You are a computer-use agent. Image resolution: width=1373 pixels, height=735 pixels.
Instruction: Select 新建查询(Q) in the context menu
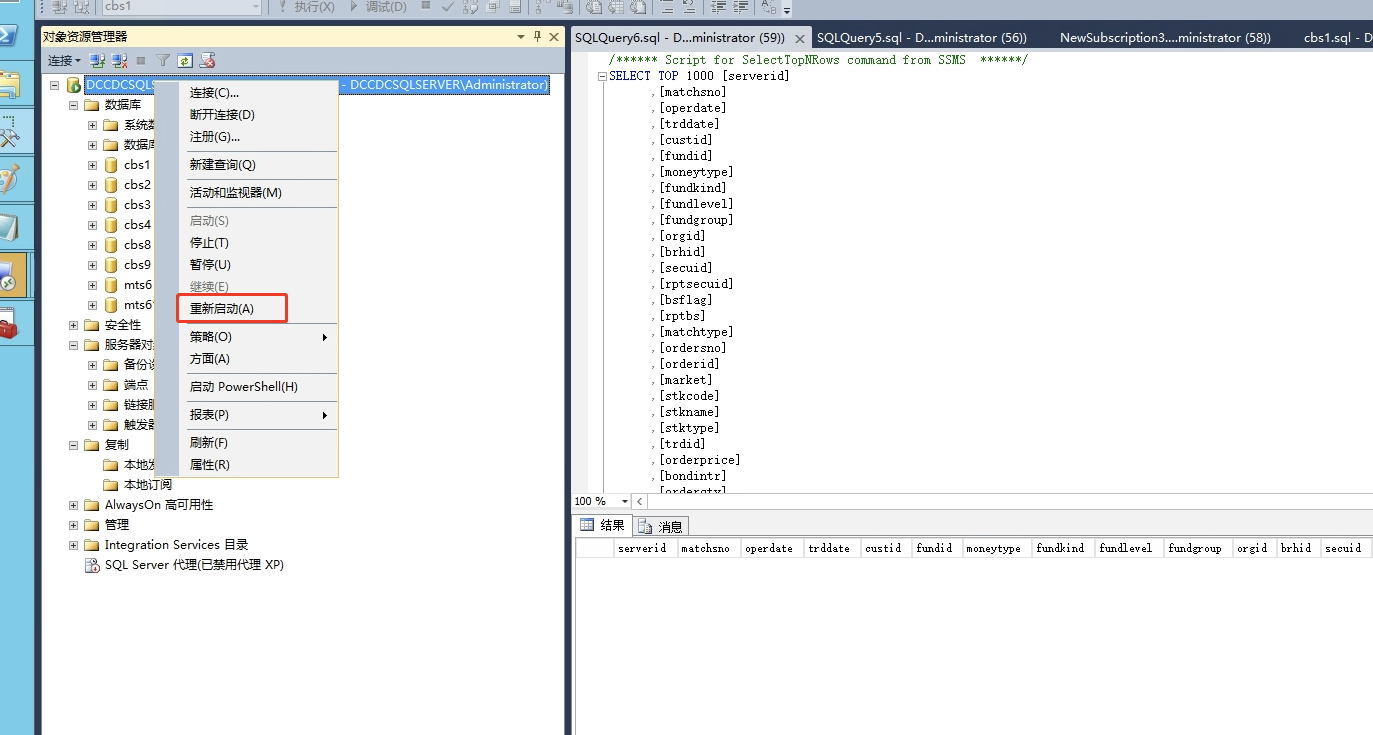pyautogui.click(x=223, y=165)
